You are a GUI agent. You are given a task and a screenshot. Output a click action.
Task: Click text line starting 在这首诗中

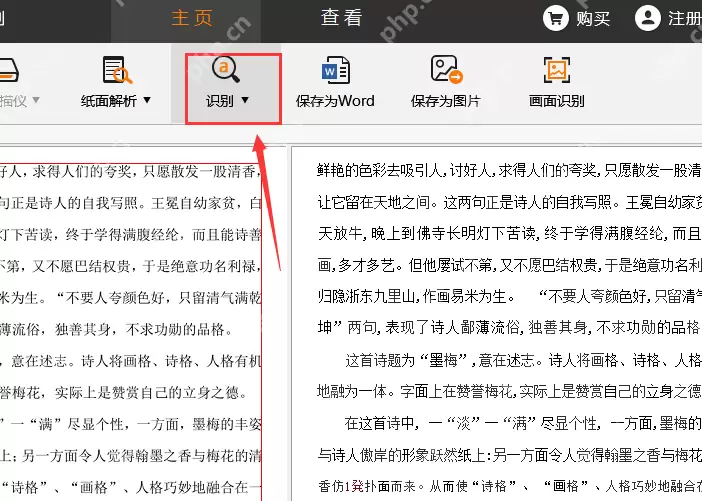(x=523, y=423)
